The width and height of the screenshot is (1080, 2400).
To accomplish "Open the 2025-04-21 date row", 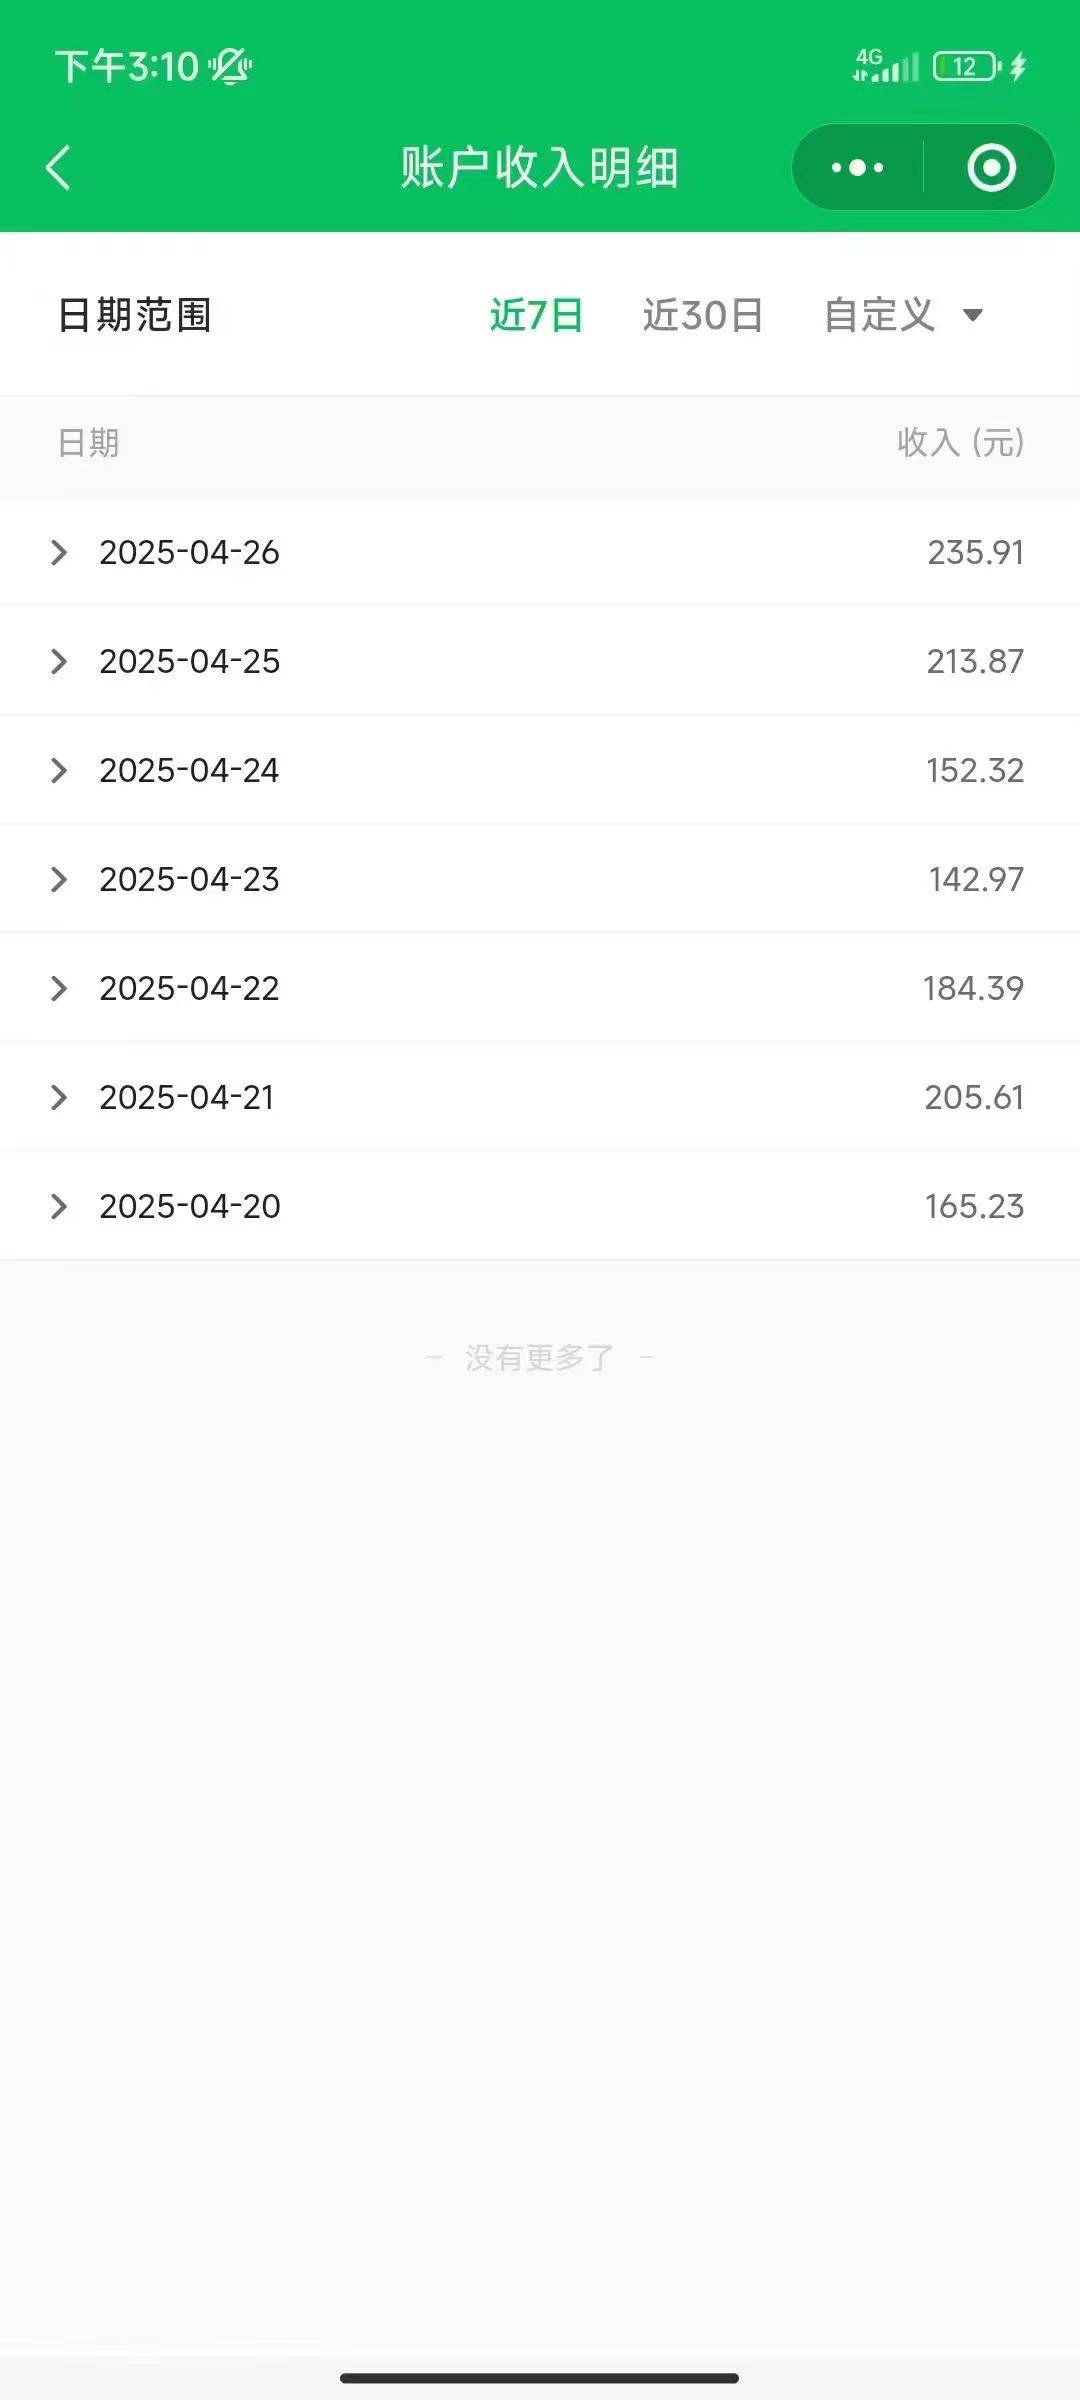I will (540, 1097).
